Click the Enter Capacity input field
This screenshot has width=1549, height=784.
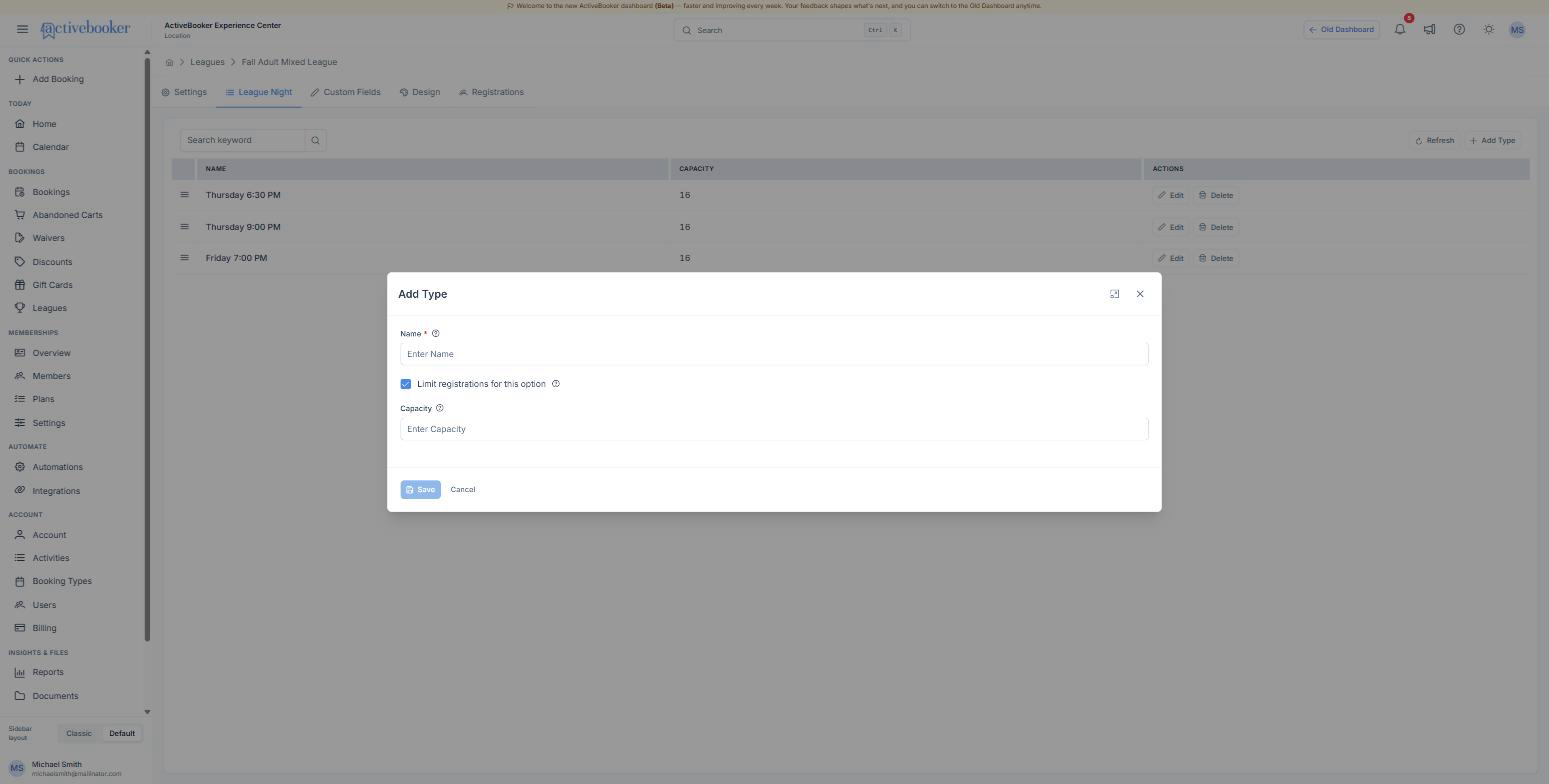point(774,429)
